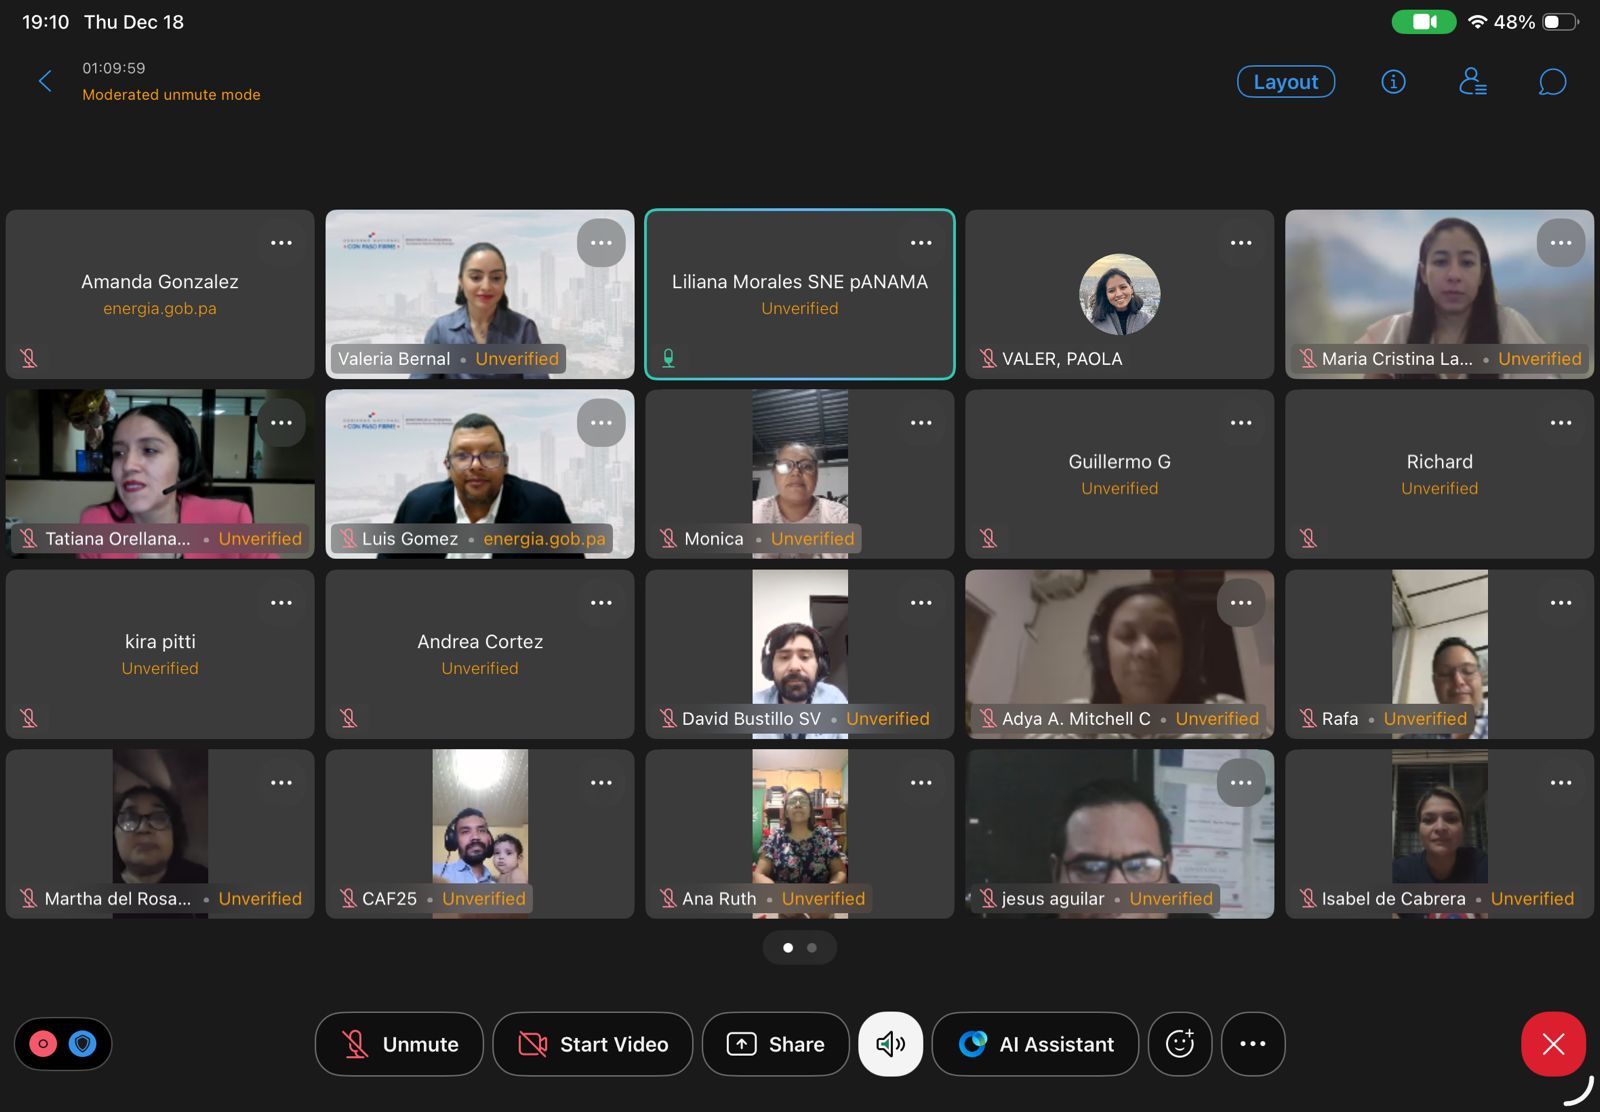Open the participants list icon
The image size is (1600, 1112).
[1472, 82]
